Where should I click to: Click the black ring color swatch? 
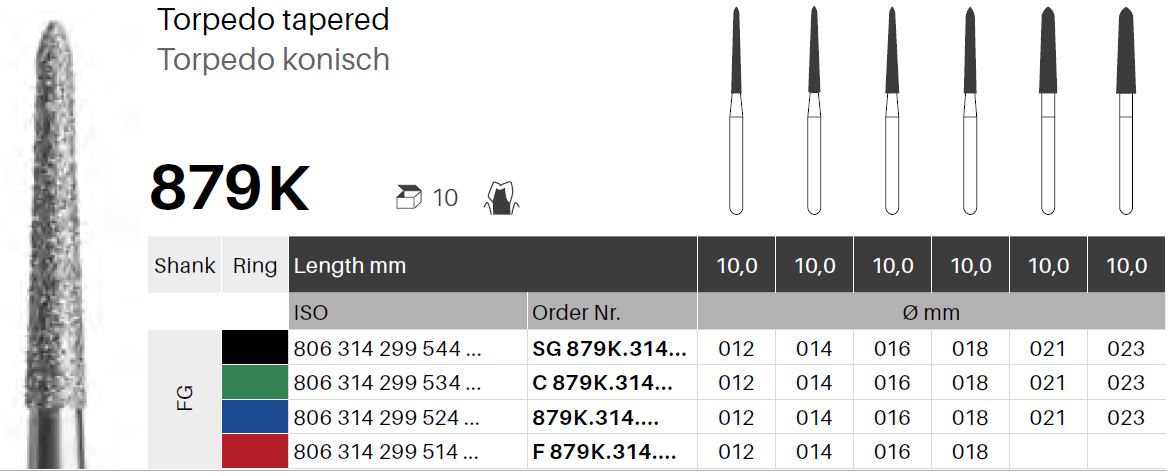click(255, 348)
